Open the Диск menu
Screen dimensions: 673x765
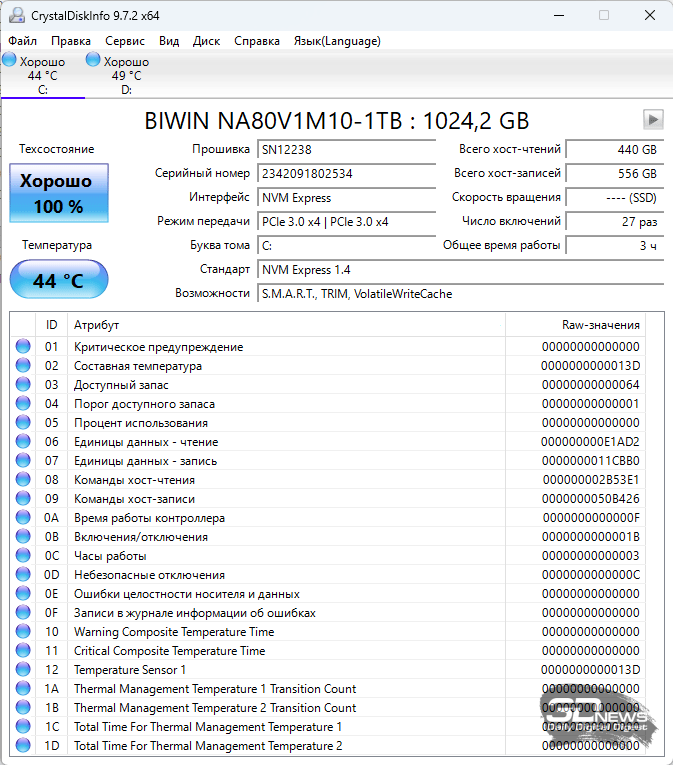[x=206, y=41]
